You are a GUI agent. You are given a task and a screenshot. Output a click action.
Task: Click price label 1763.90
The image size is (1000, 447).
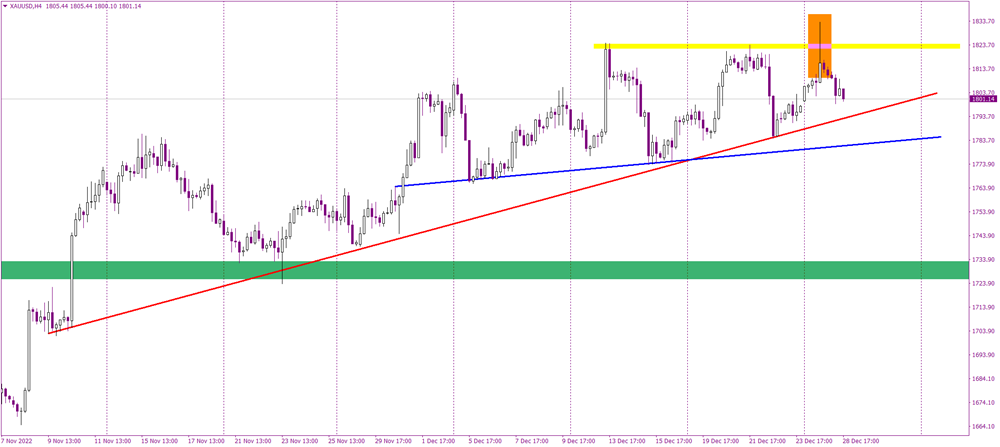982,188
